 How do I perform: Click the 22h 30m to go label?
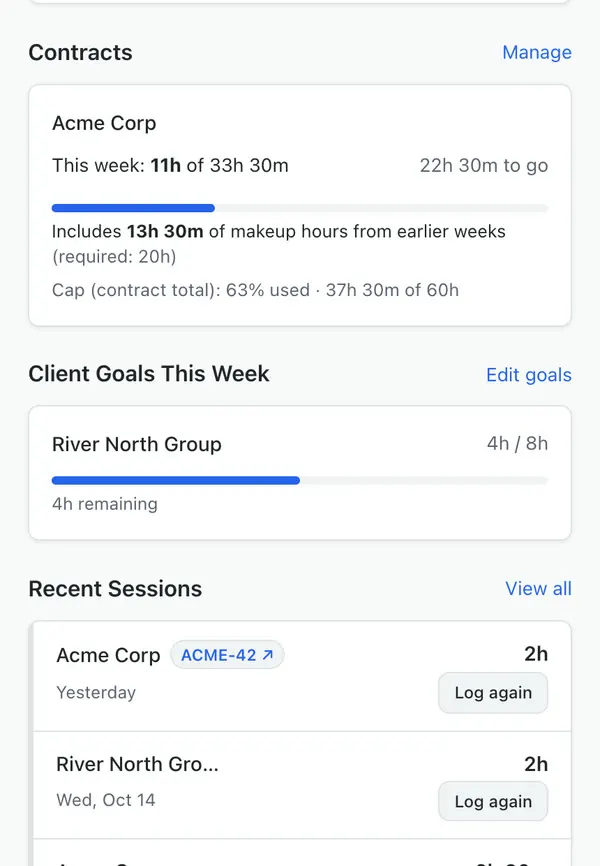point(484,166)
